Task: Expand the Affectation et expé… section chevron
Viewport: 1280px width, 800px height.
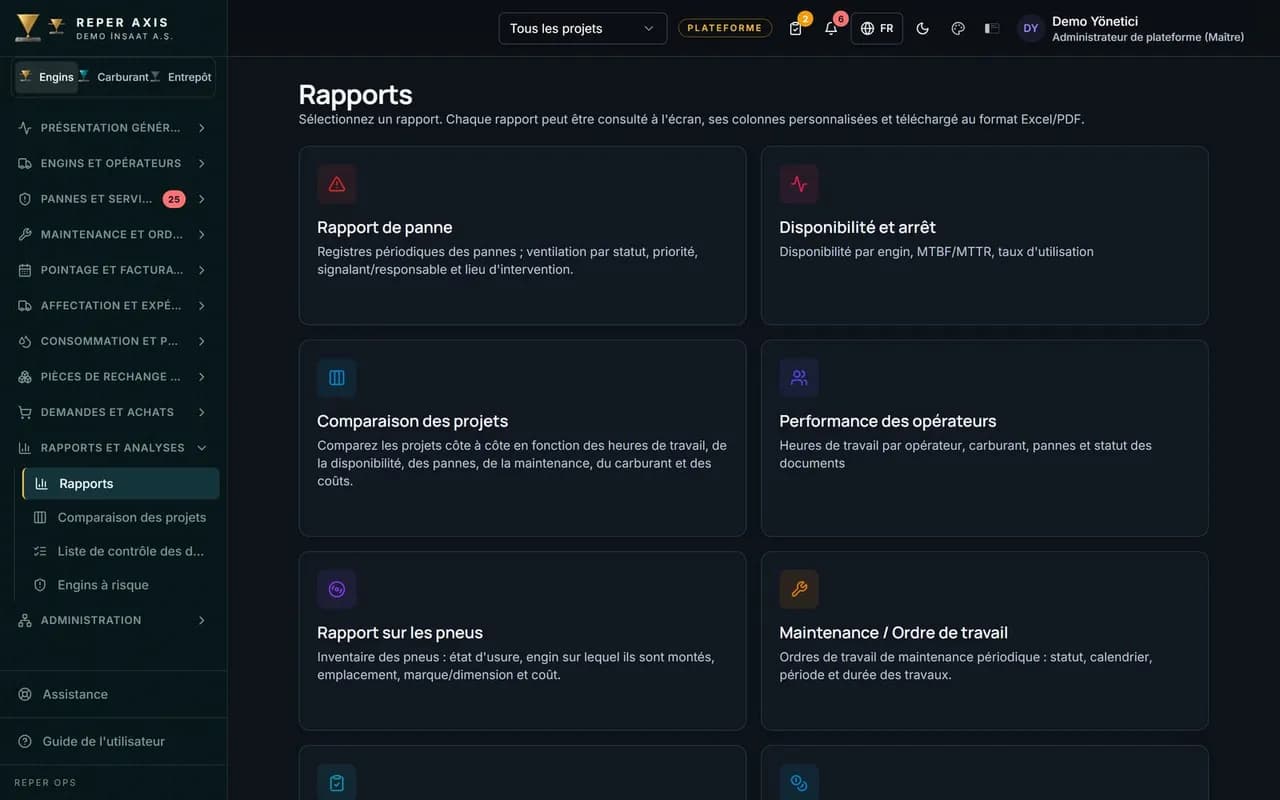Action: coord(202,306)
